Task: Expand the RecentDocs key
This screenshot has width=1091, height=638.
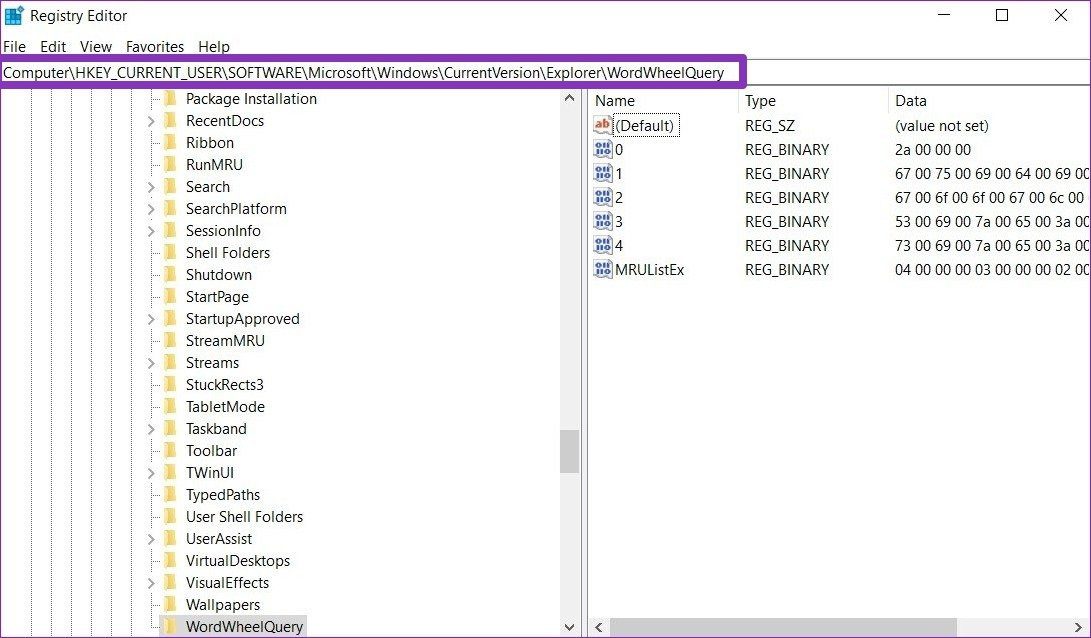Action: point(151,121)
